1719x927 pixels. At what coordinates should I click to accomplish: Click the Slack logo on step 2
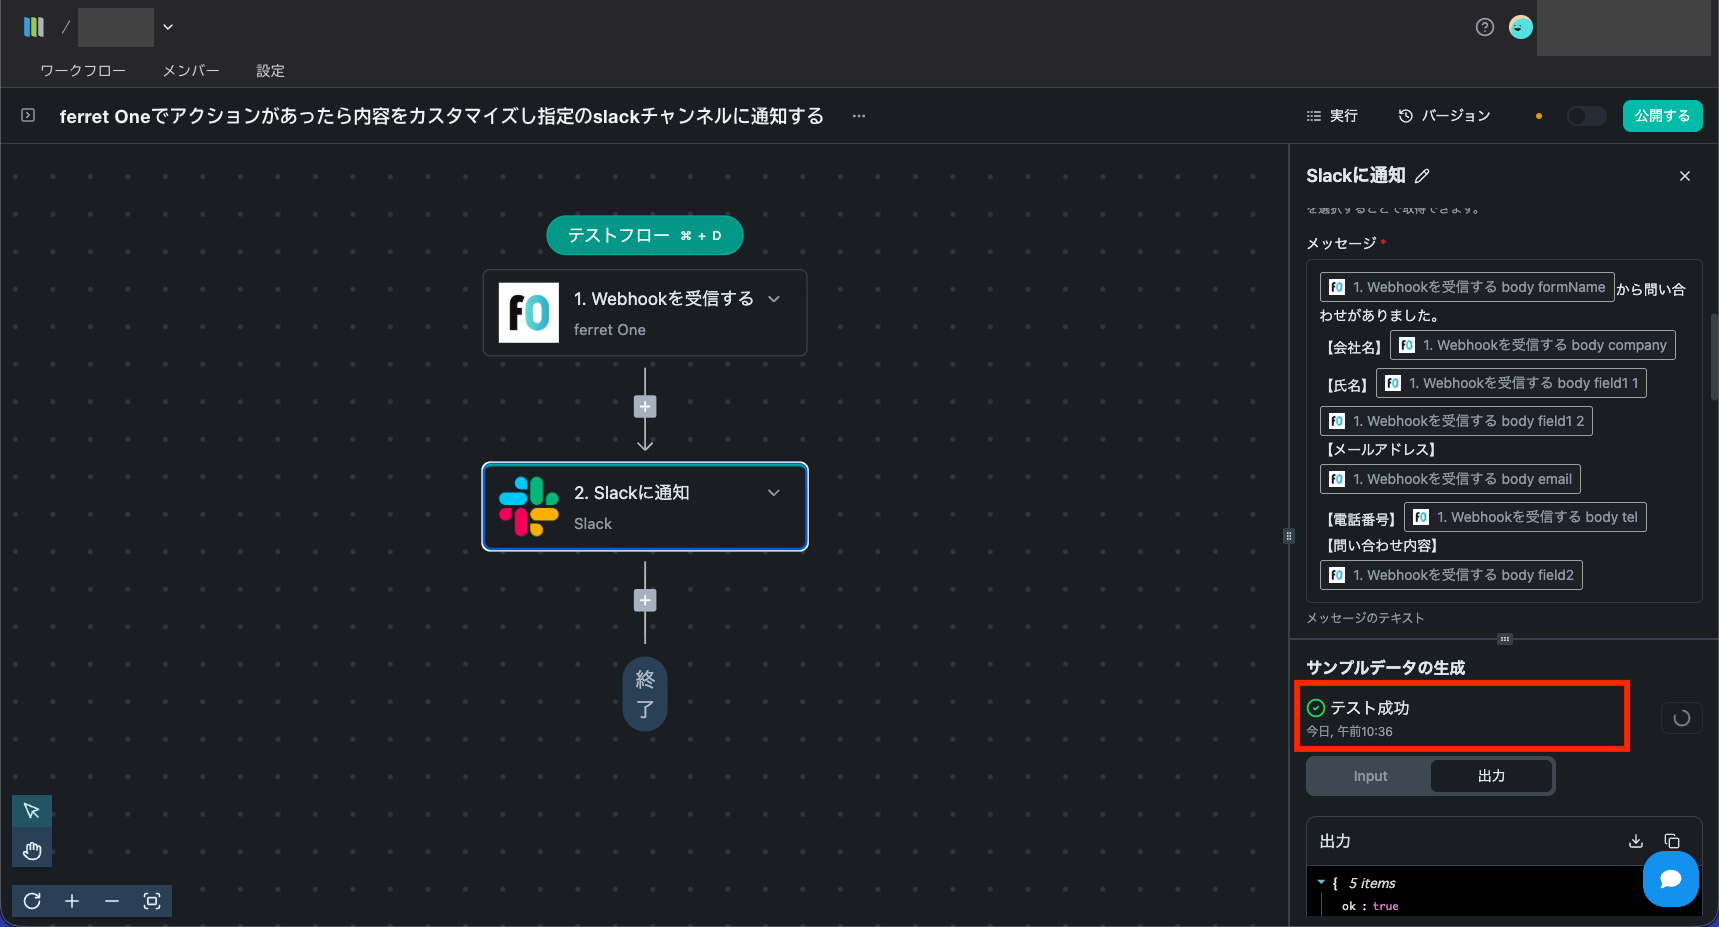(x=529, y=507)
